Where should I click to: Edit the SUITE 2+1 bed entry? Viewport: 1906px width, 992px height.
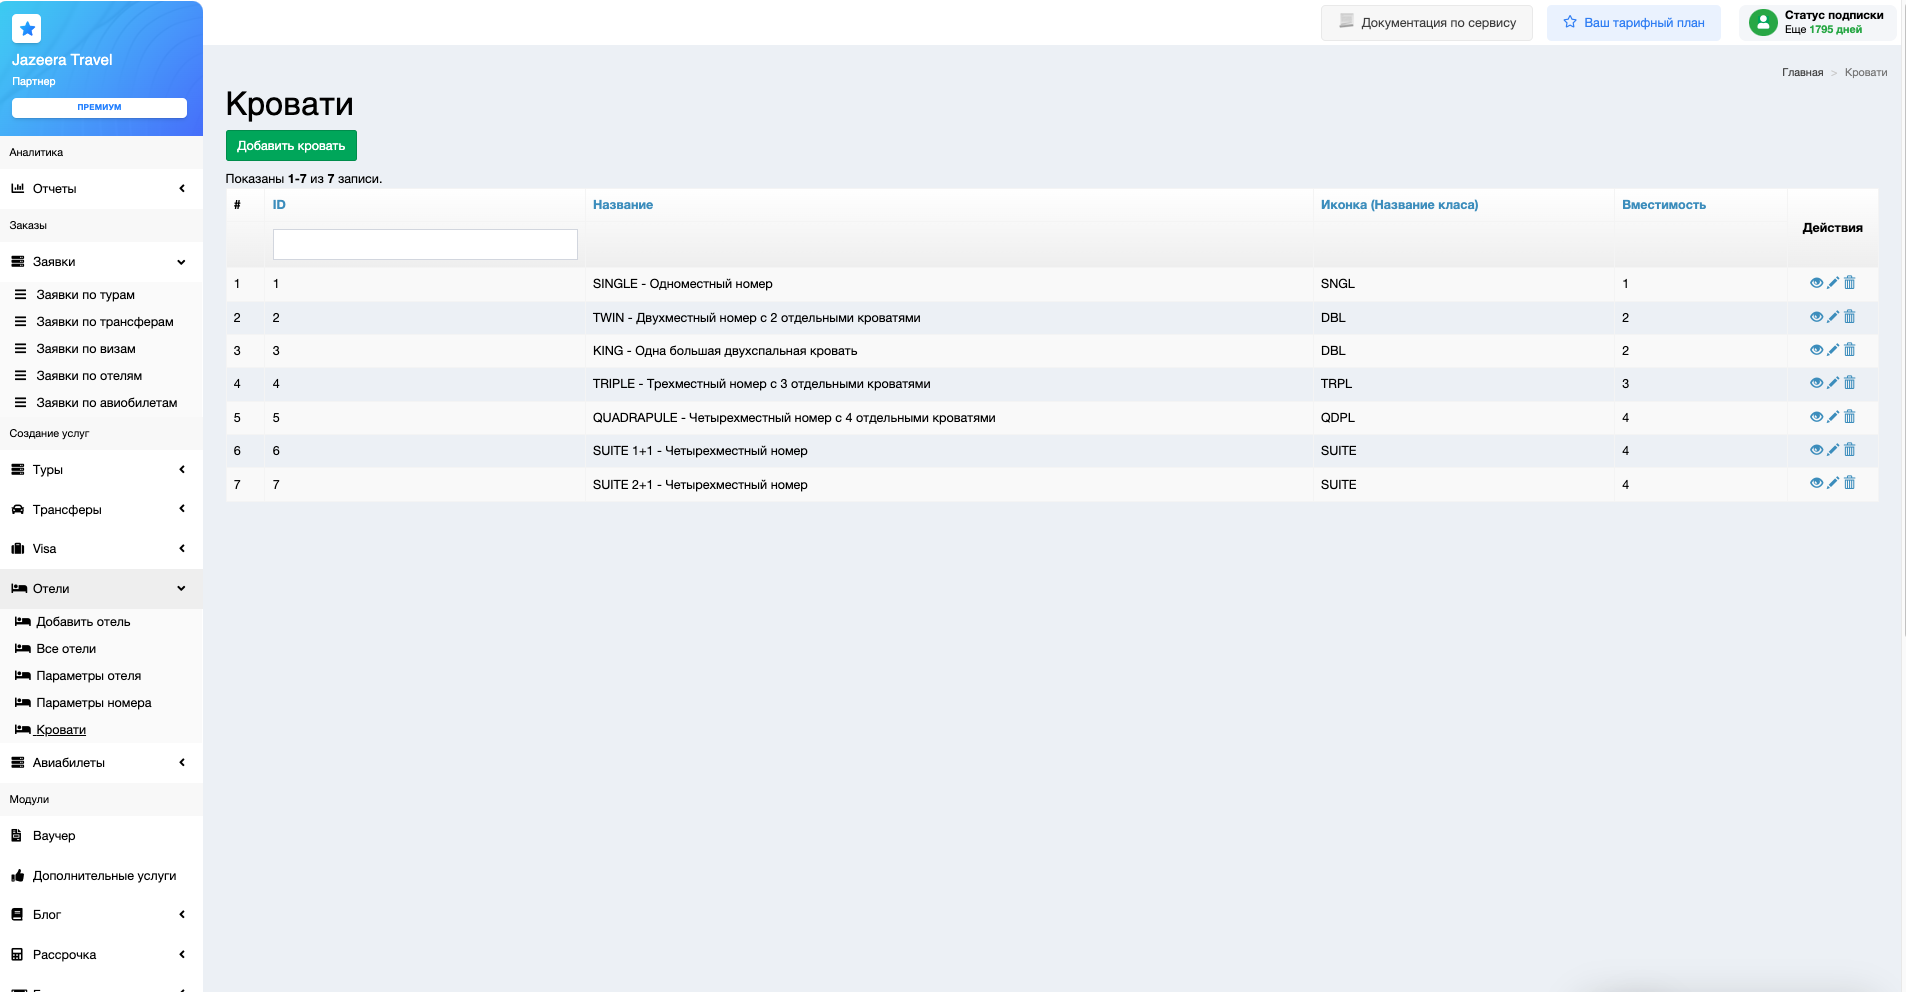(x=1833, y=483)
